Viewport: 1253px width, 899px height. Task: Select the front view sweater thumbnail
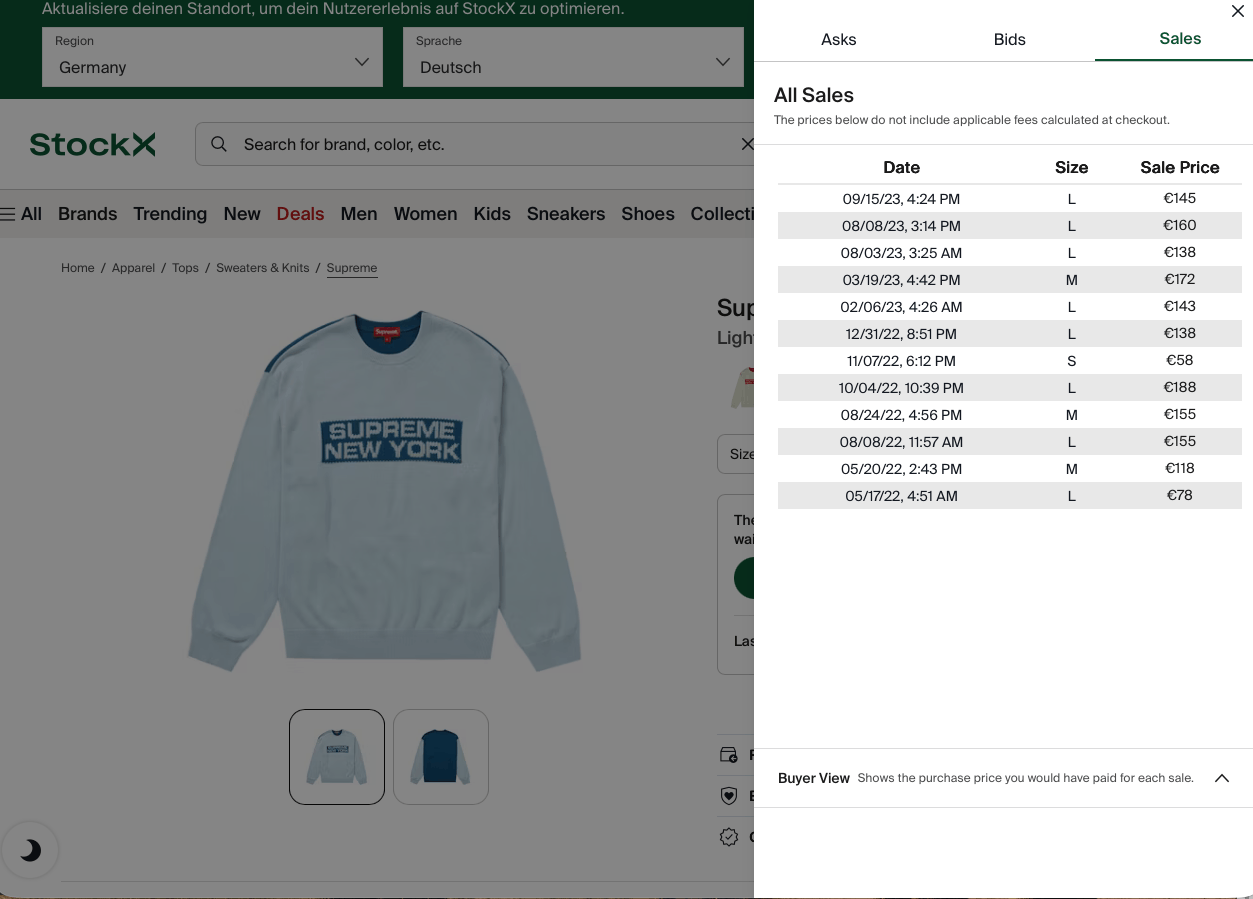point(337,757)
